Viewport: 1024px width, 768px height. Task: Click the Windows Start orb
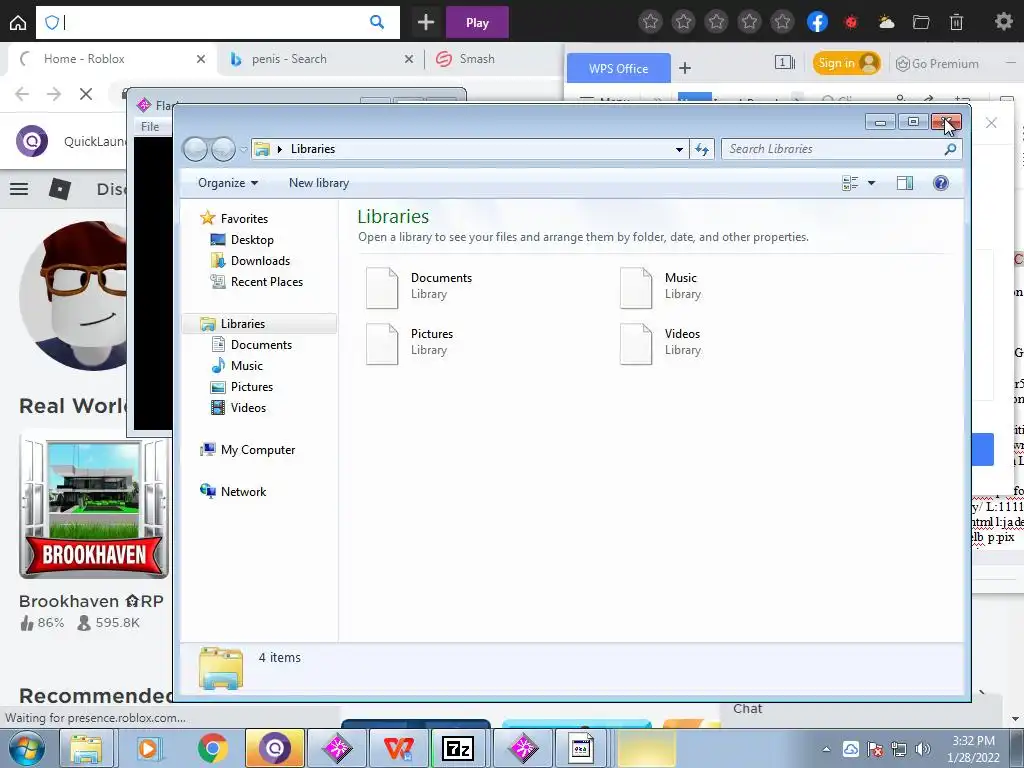(x=25, y=748)
